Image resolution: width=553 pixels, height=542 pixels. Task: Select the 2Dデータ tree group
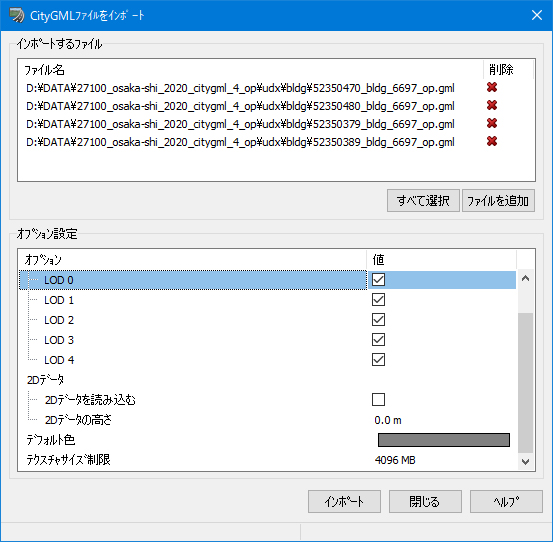(45, 380)
